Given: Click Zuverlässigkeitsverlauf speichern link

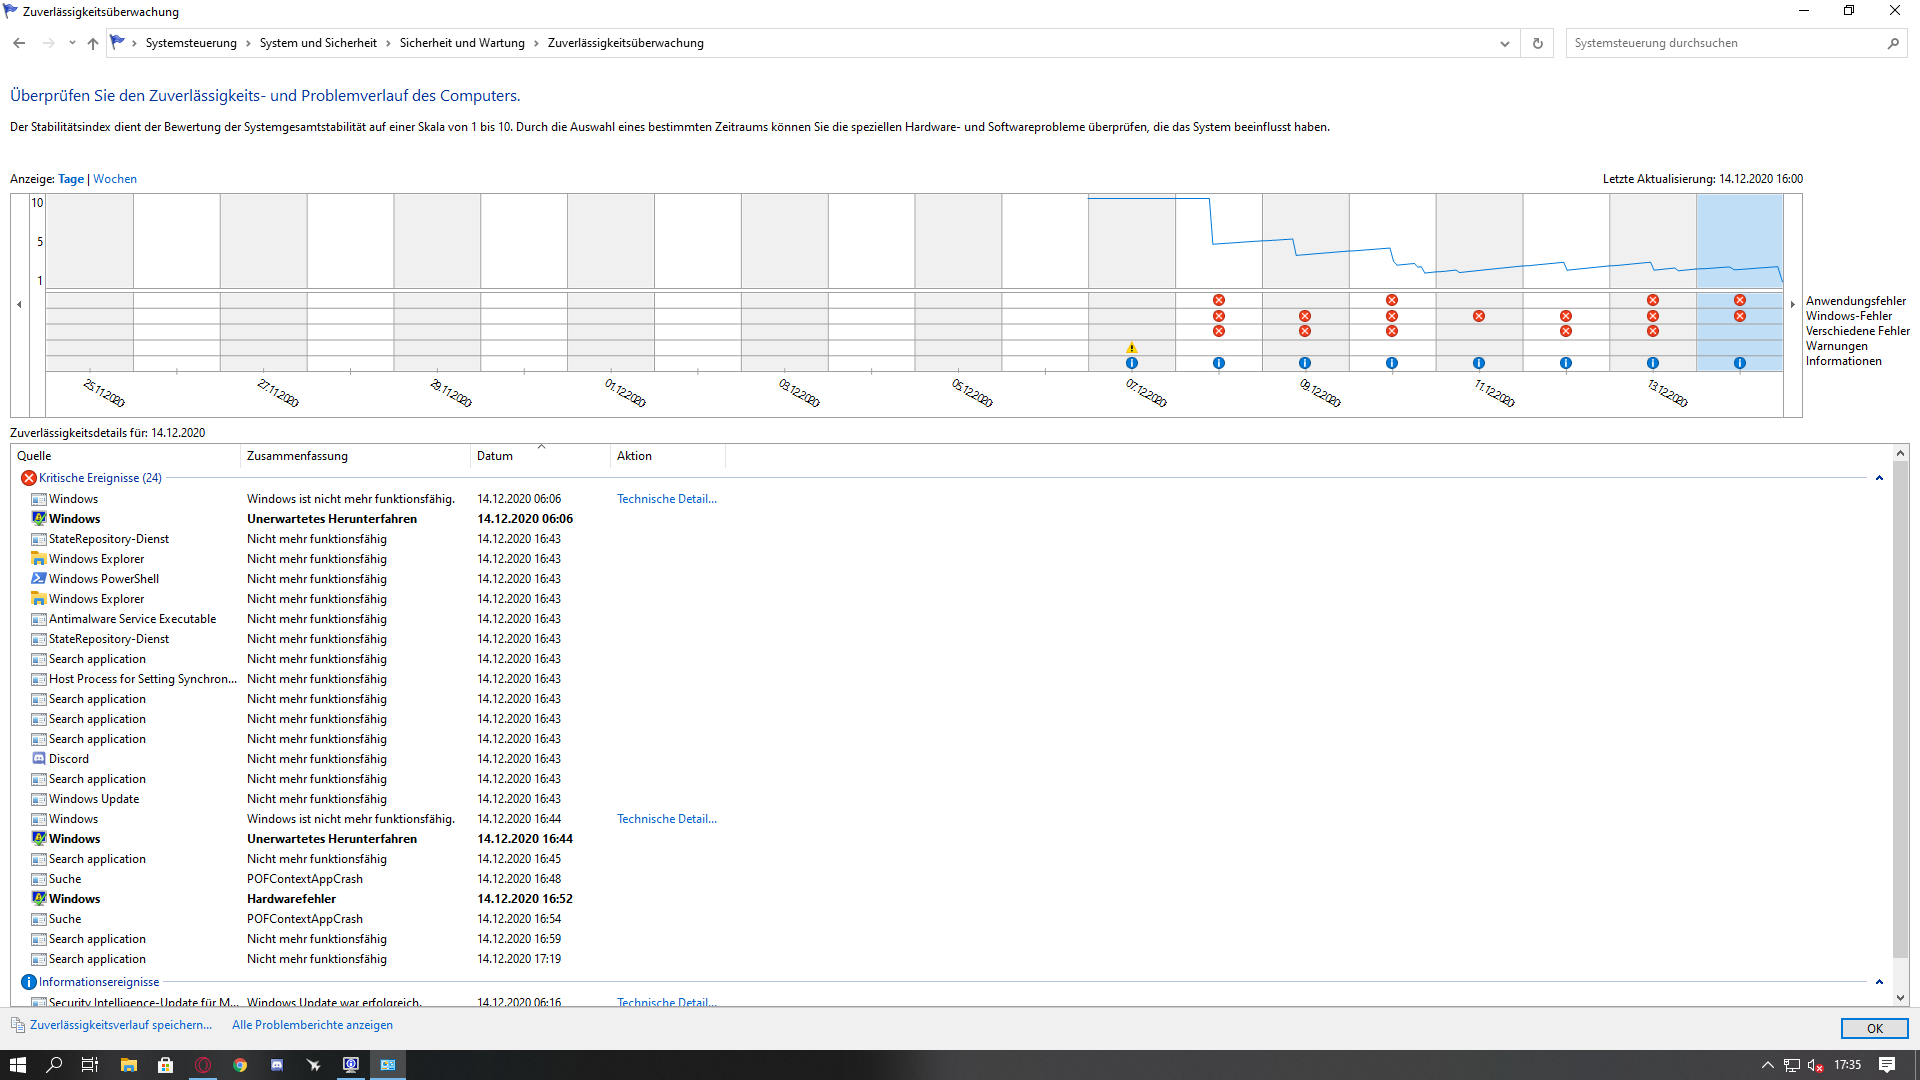Looking at the screenshot, I should tap(120, 1025).
